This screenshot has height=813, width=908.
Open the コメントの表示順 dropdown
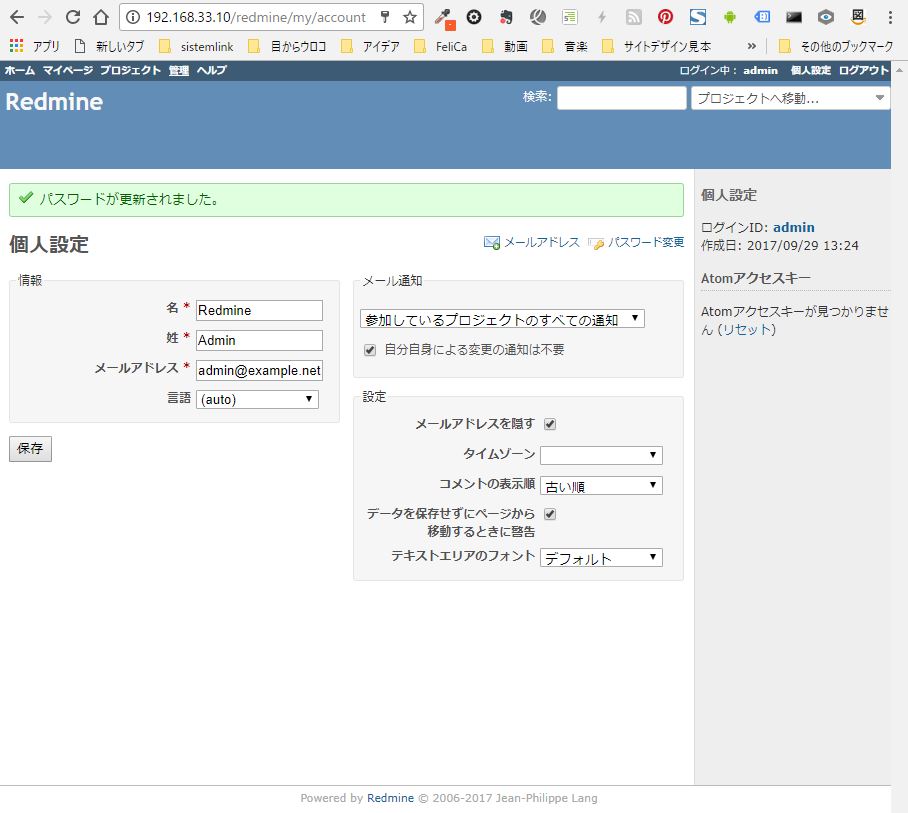coord(601,485)
